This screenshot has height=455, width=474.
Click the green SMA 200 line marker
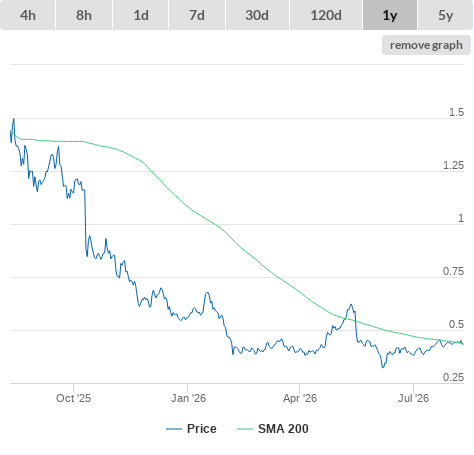pyautogui.click(x=245, y=429)
